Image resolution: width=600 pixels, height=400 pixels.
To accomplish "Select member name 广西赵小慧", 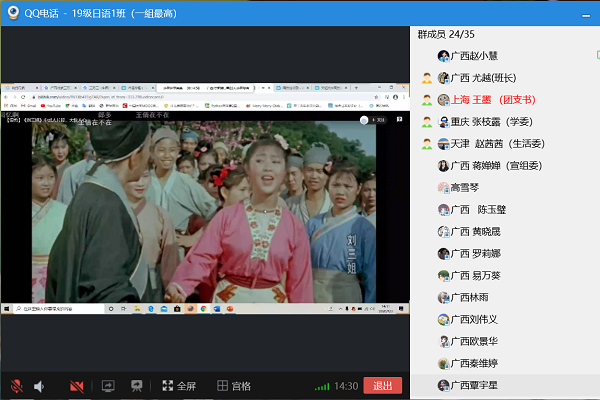I will point(474,56).
